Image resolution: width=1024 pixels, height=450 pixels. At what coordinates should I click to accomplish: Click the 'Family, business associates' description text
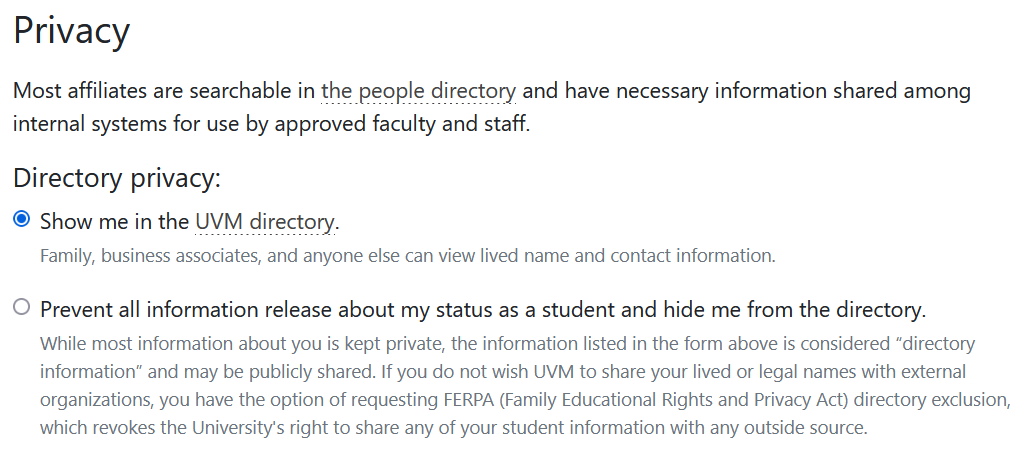150,255
